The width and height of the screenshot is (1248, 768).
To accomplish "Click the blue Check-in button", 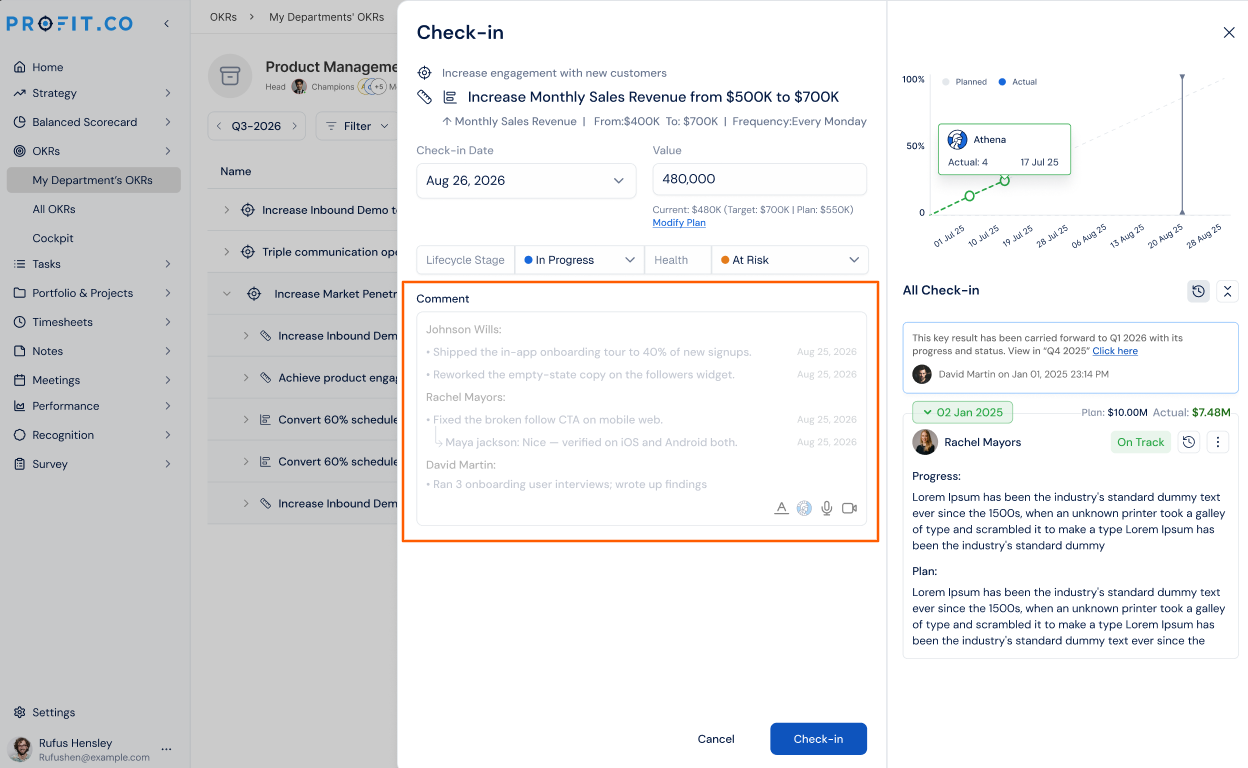I will [818, 739].
